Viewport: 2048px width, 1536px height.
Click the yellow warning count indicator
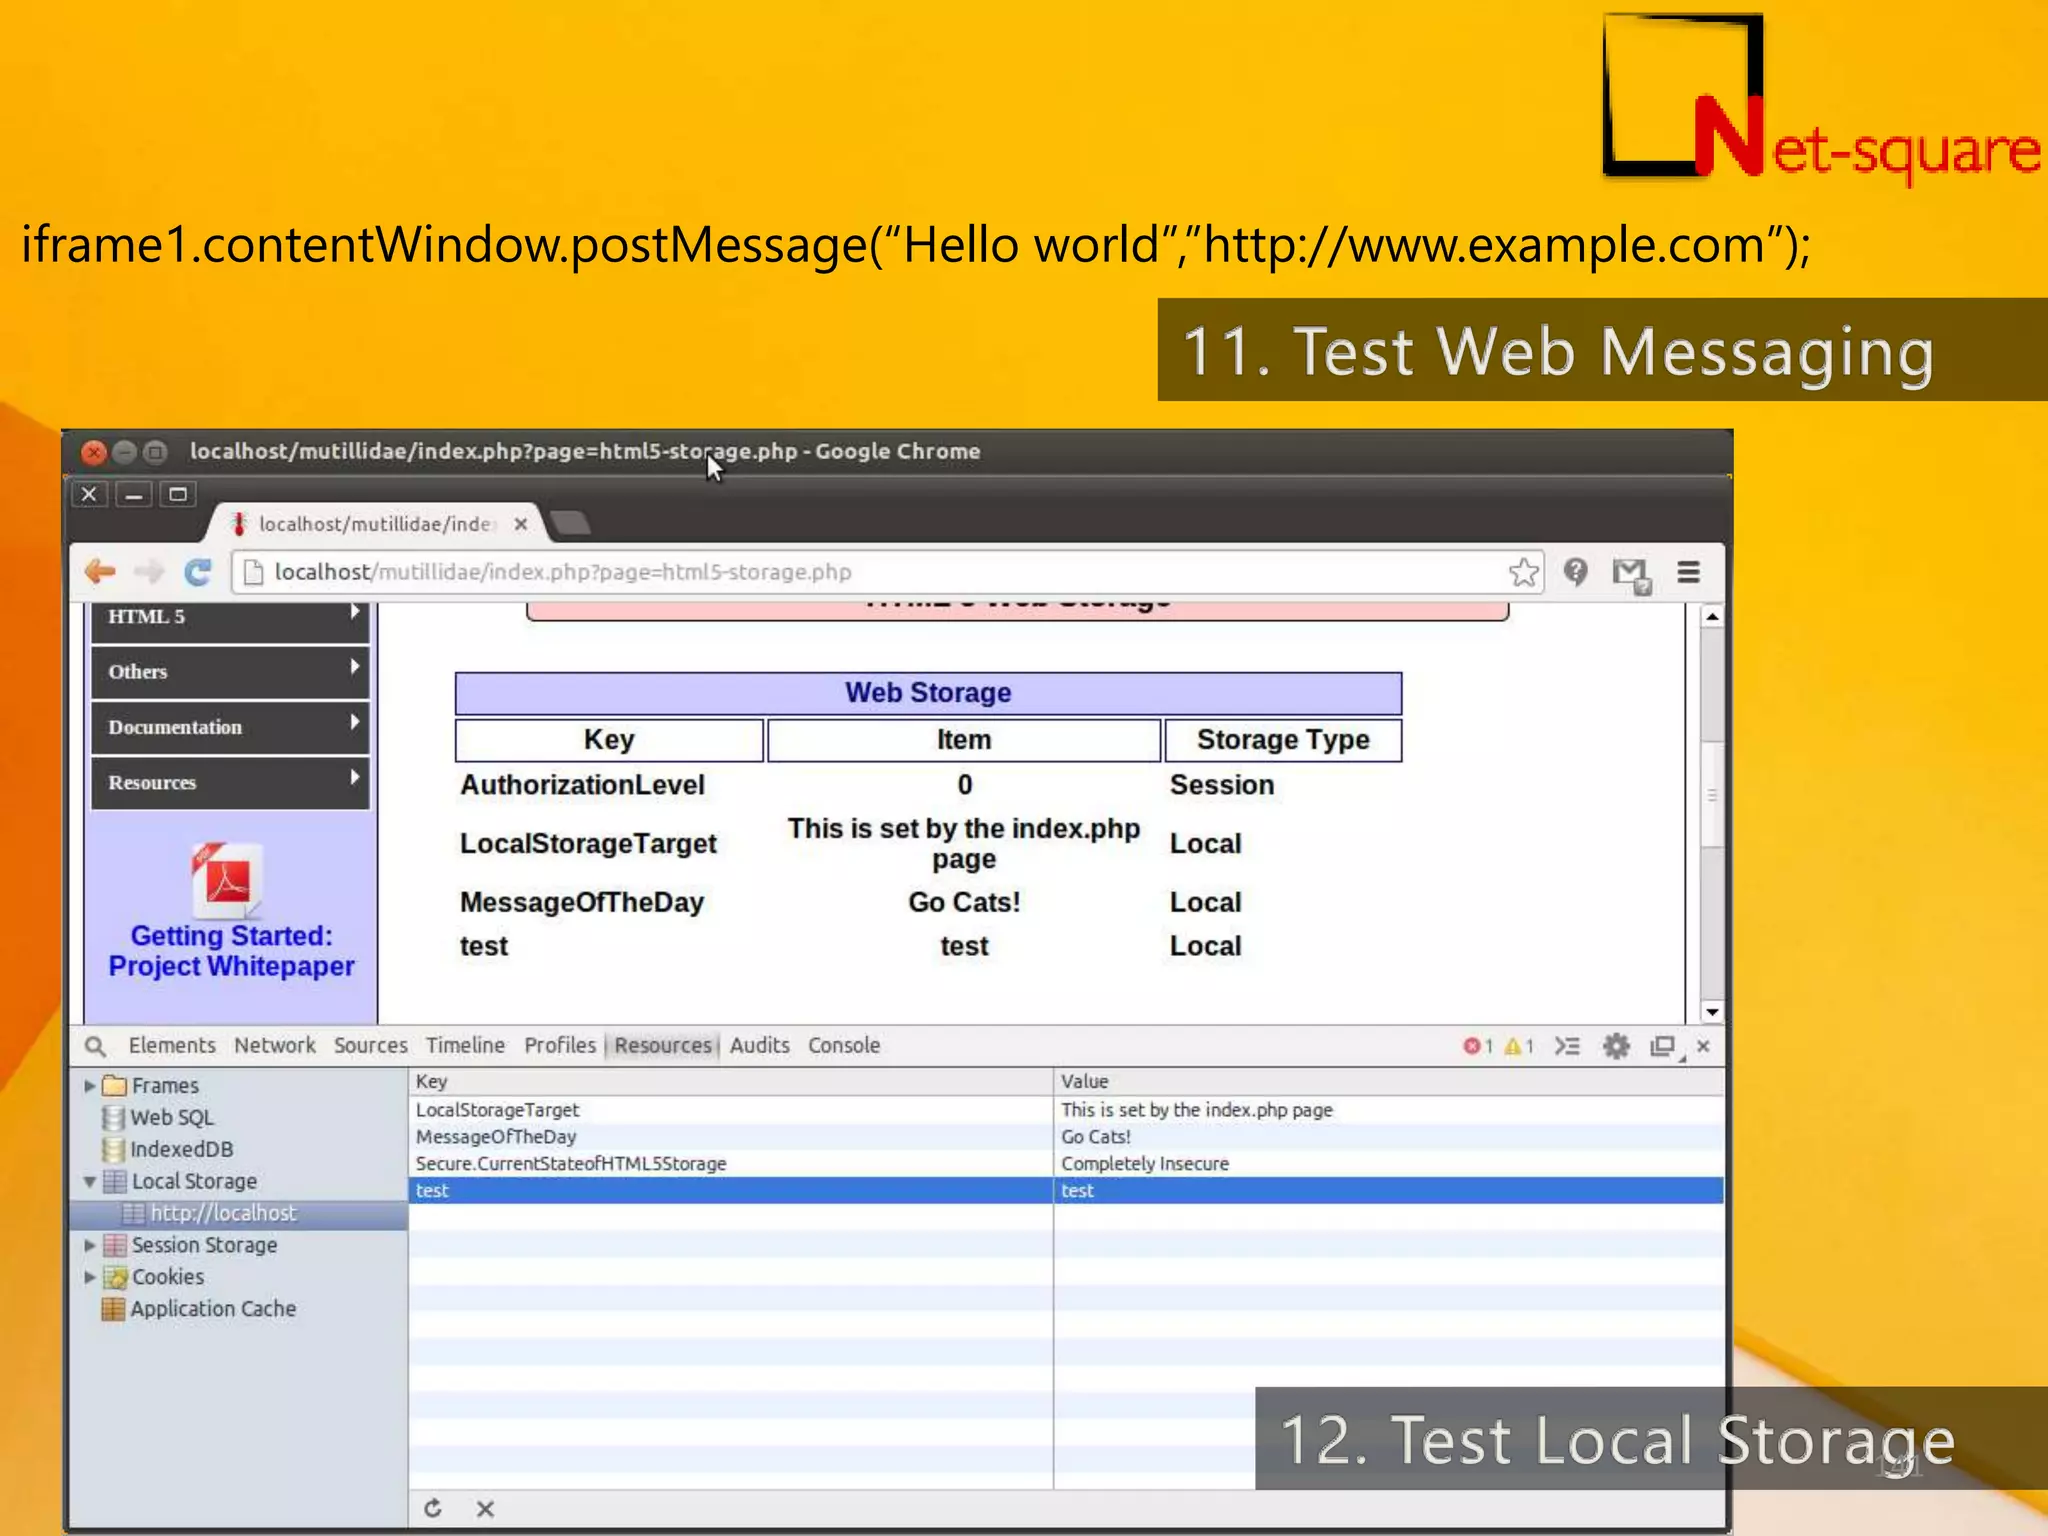(1519, 1046)
